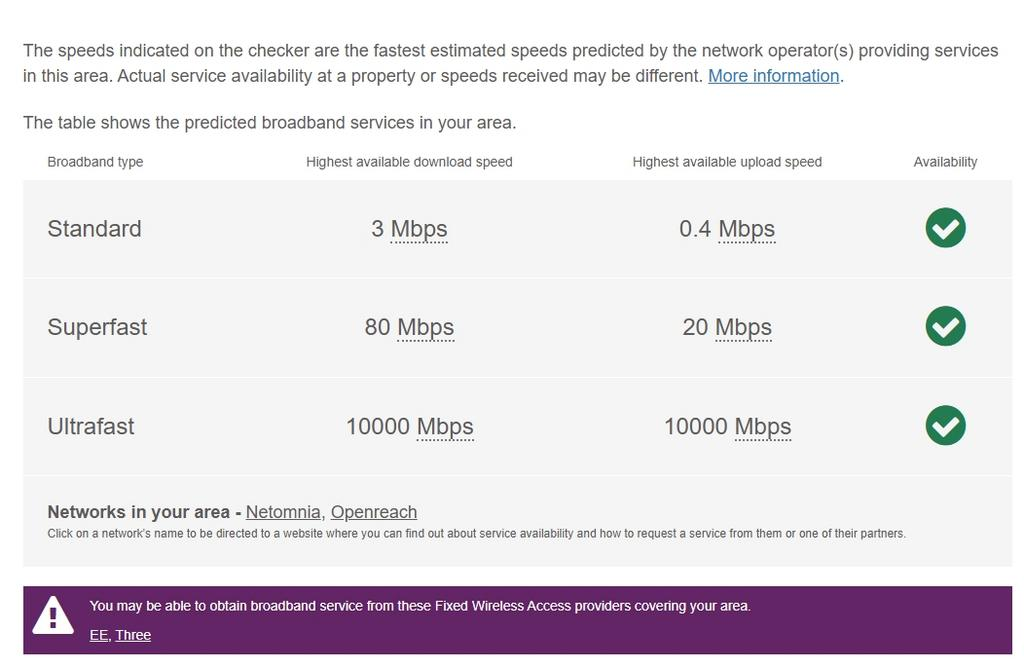Click Mbps abbreviation for Superfast download speed

coord(426,327)
